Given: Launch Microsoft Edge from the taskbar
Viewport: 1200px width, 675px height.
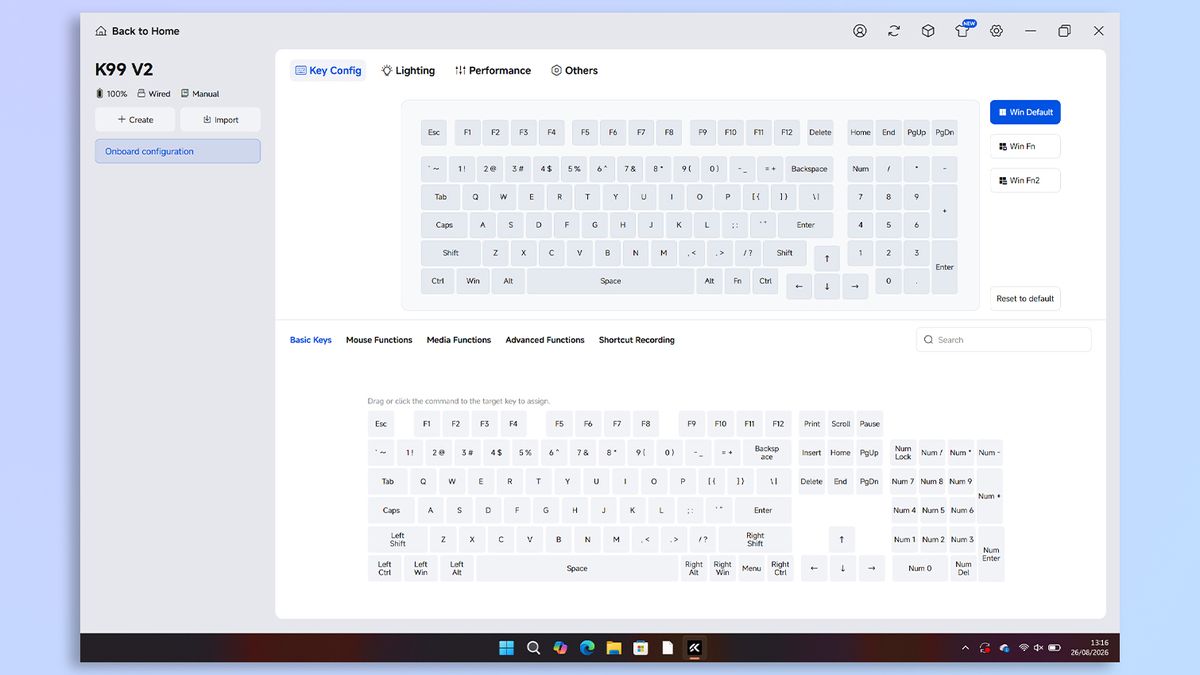Looking at the screenshot, I should point(587,648).
